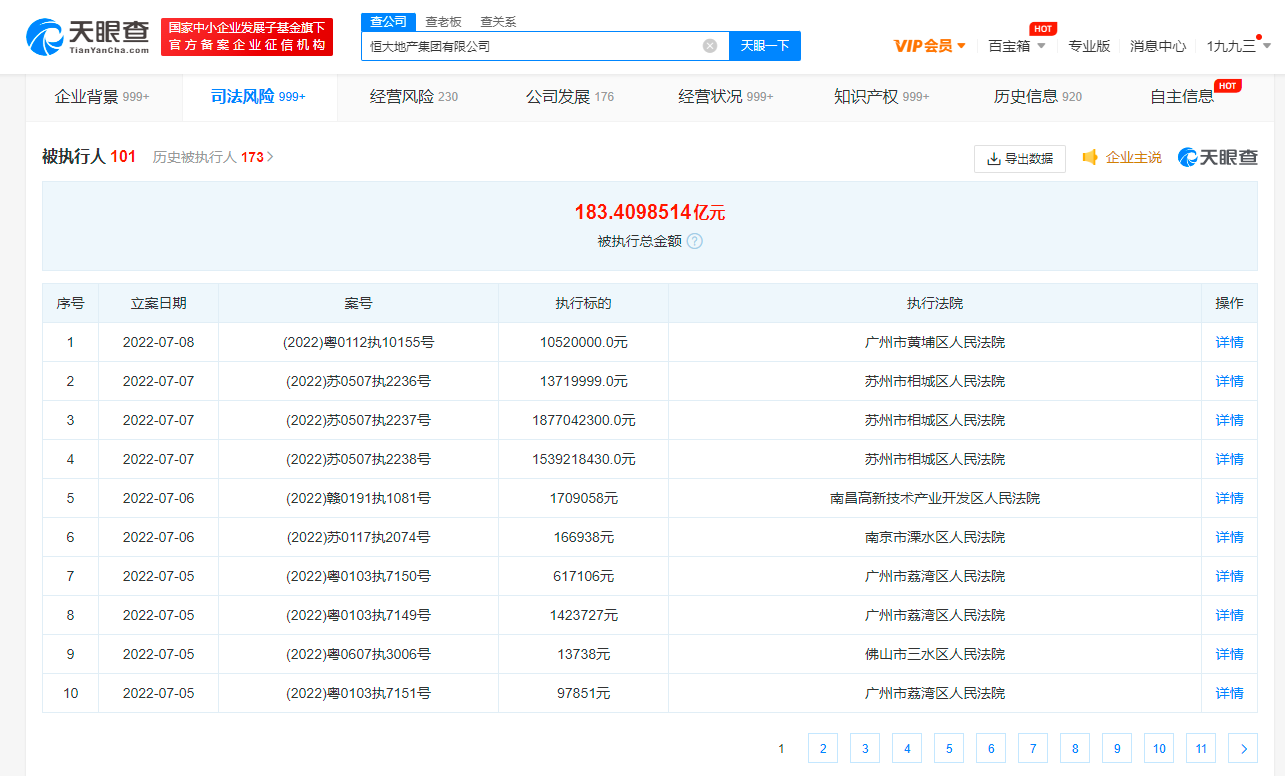Click the company name search input field
This screenshot has width=1285, height=776.
coord(530,46)
